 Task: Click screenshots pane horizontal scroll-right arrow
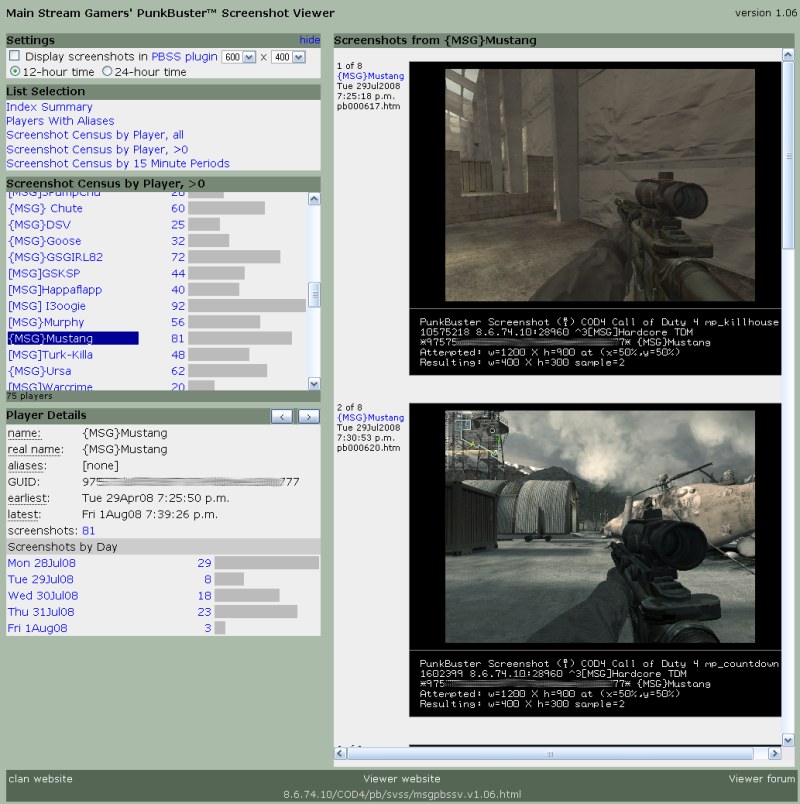773,753
